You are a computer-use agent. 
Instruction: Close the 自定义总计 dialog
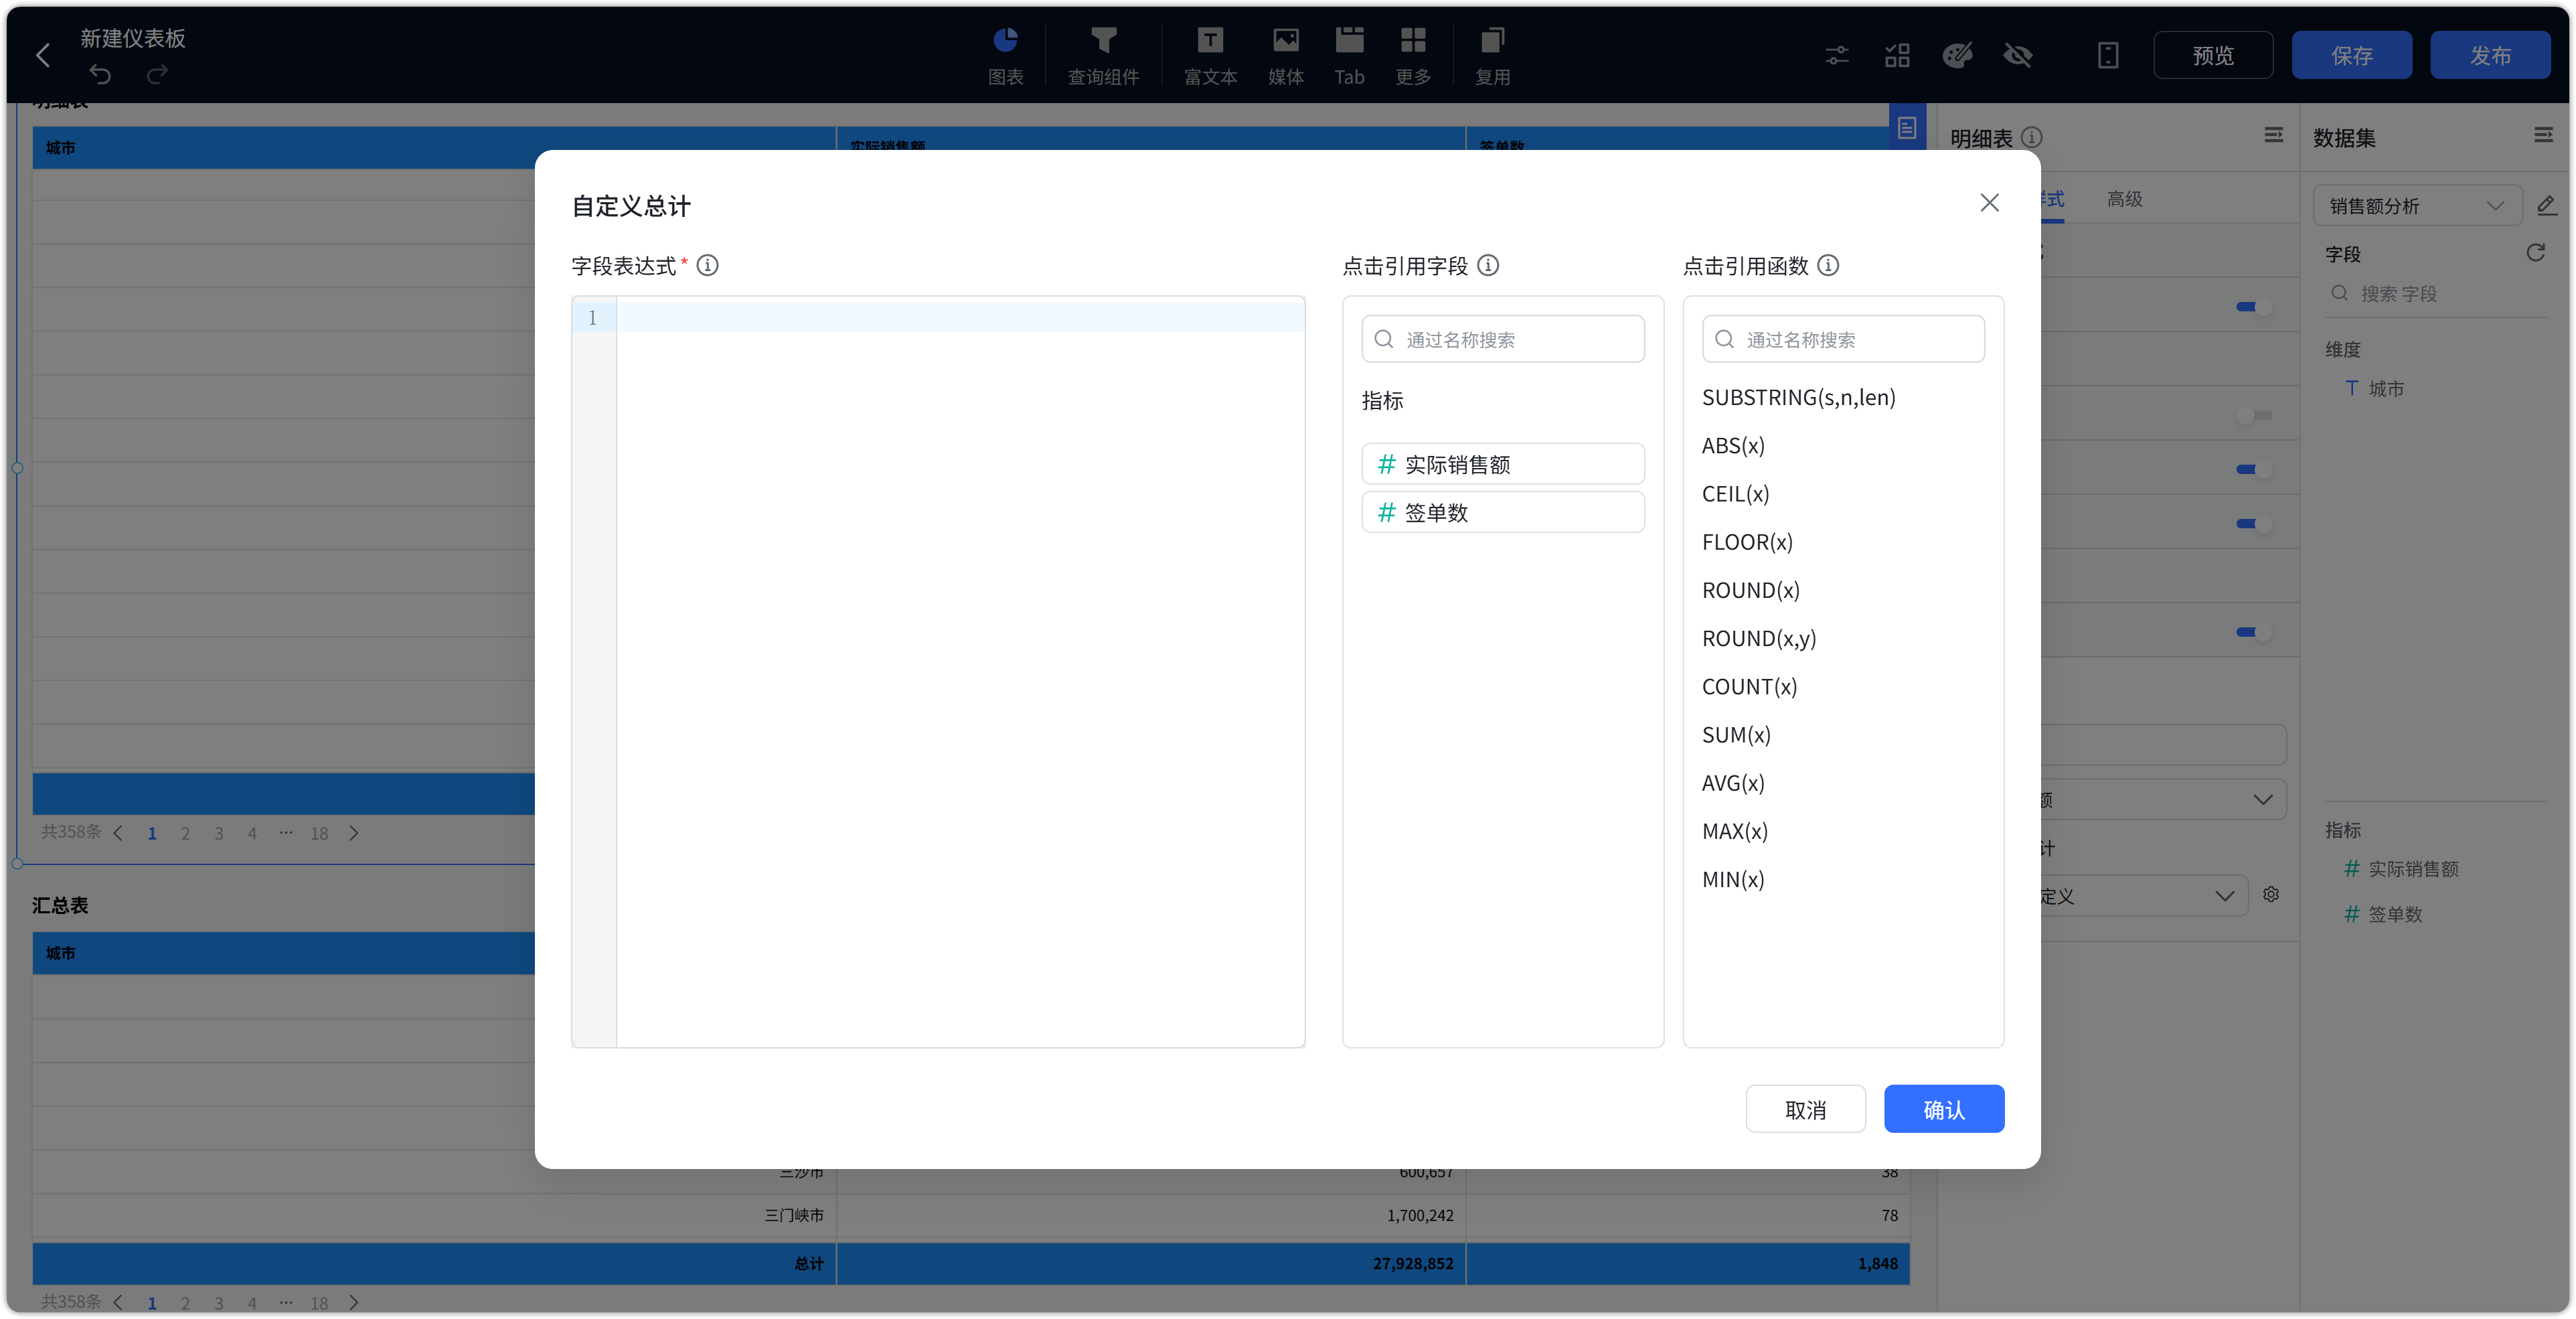(x=1989, y=203)
